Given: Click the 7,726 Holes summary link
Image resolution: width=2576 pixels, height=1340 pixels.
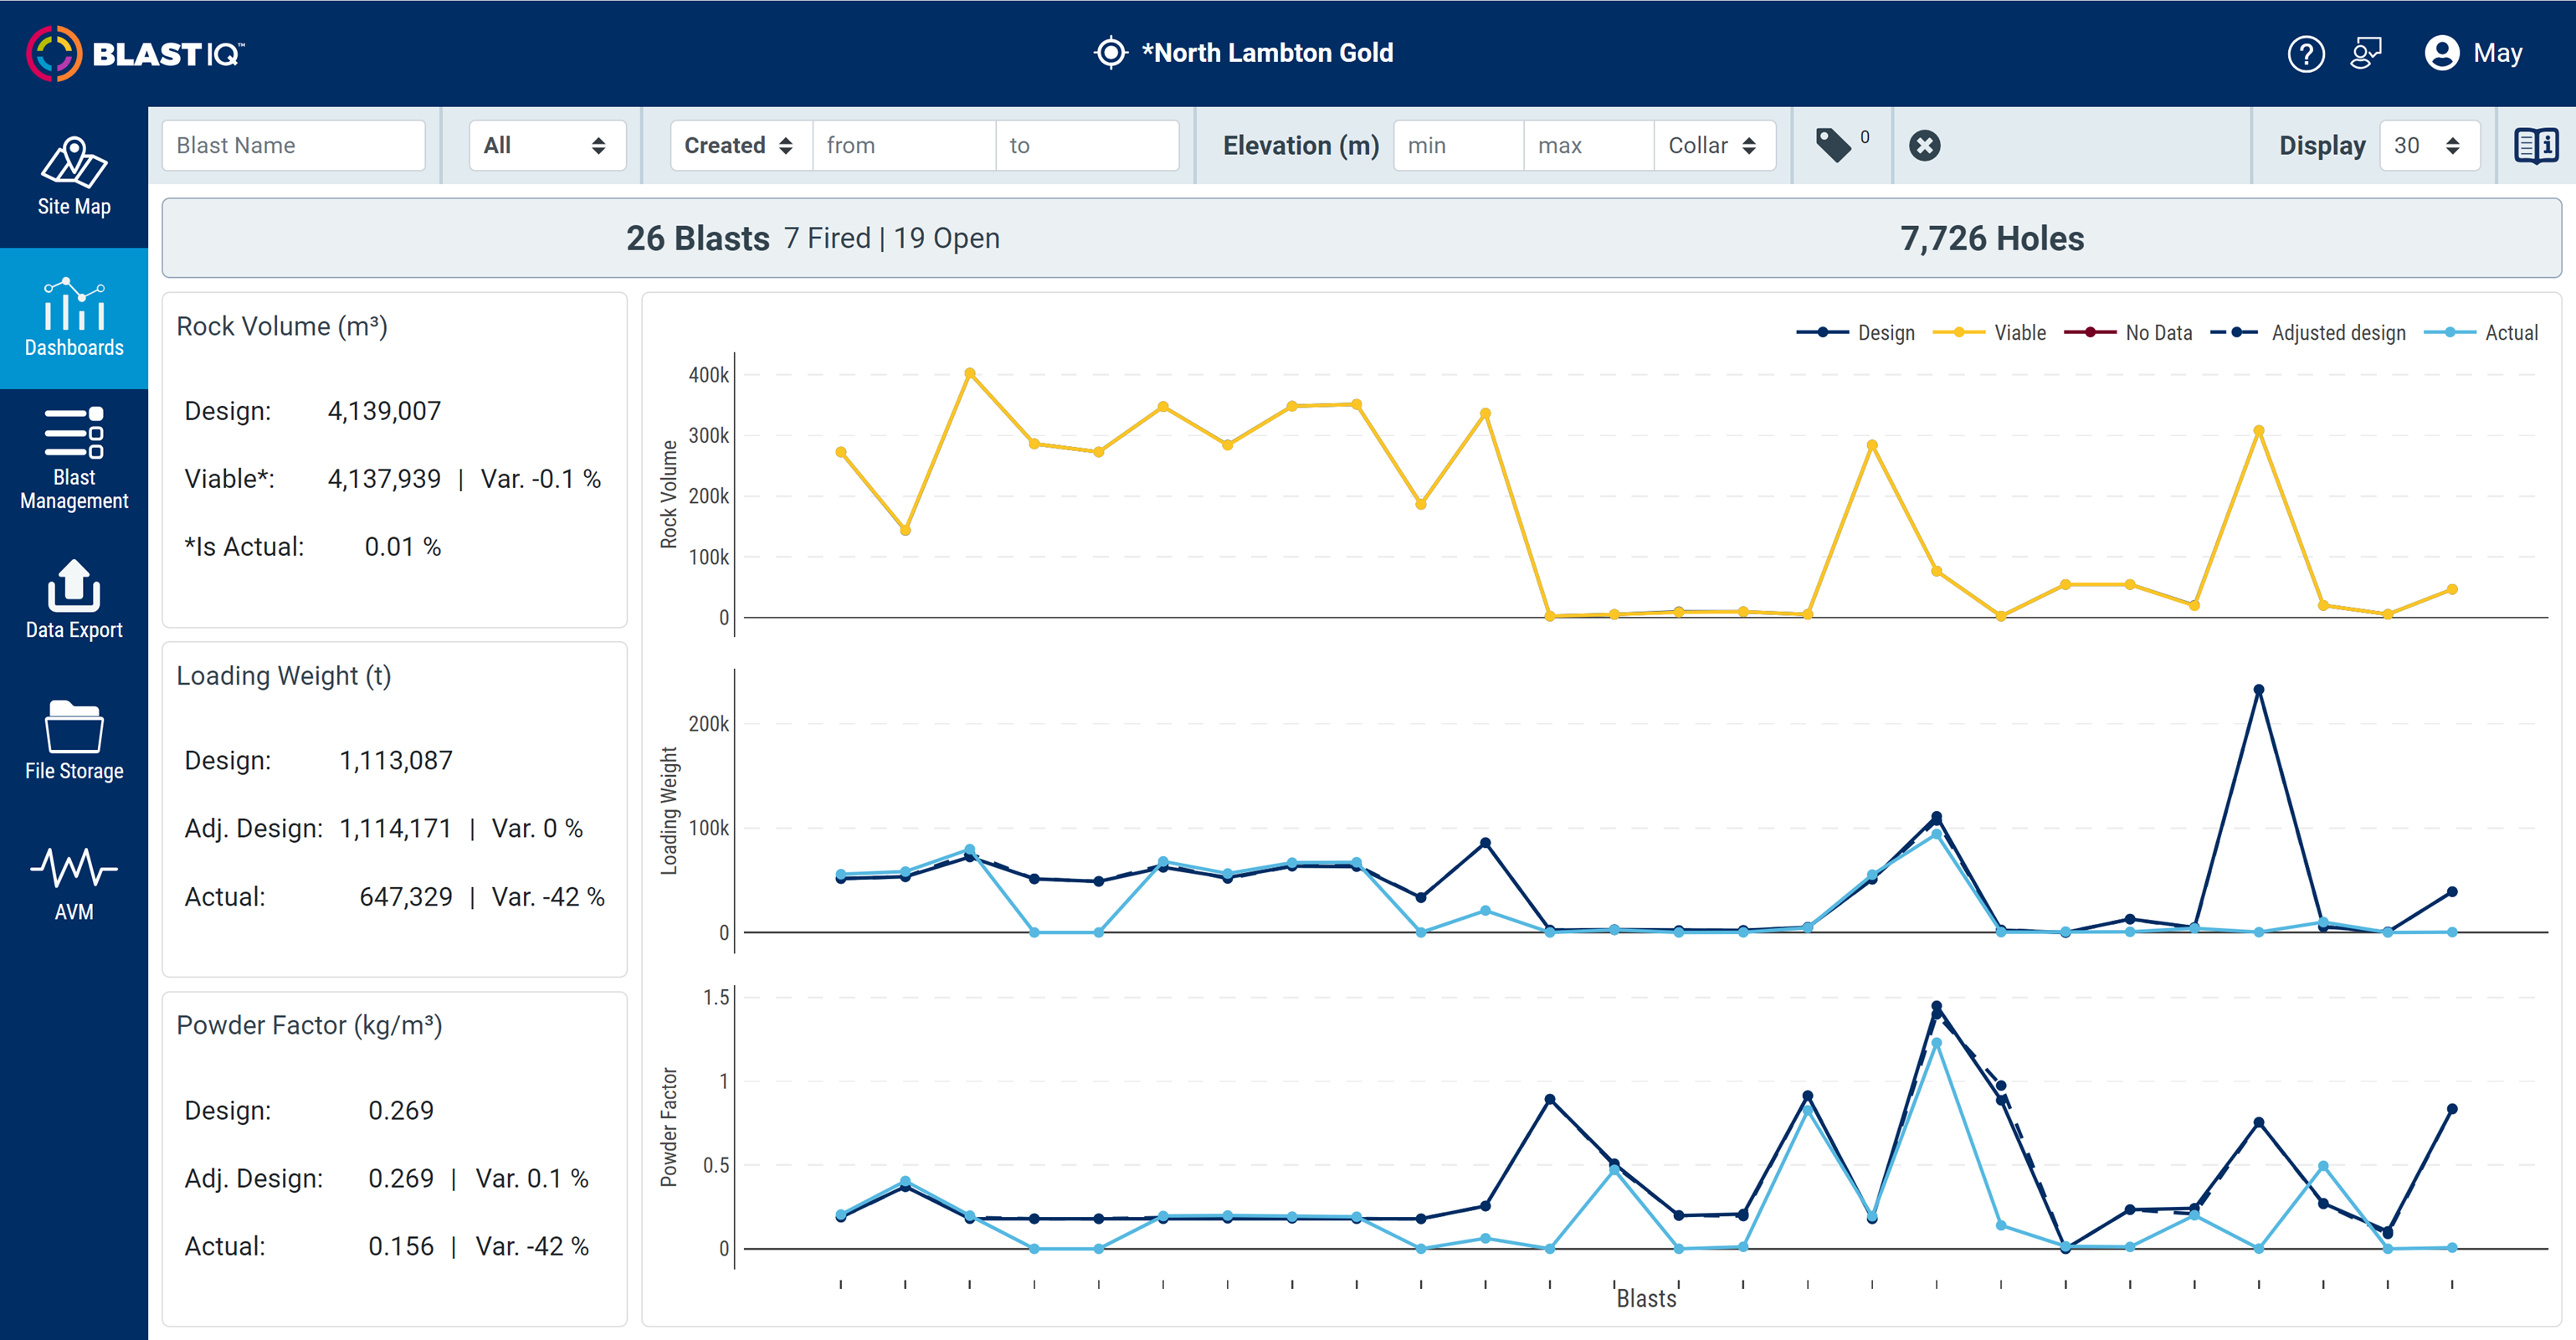Looking at the screenshot, I should click(x=1991, y=238).
